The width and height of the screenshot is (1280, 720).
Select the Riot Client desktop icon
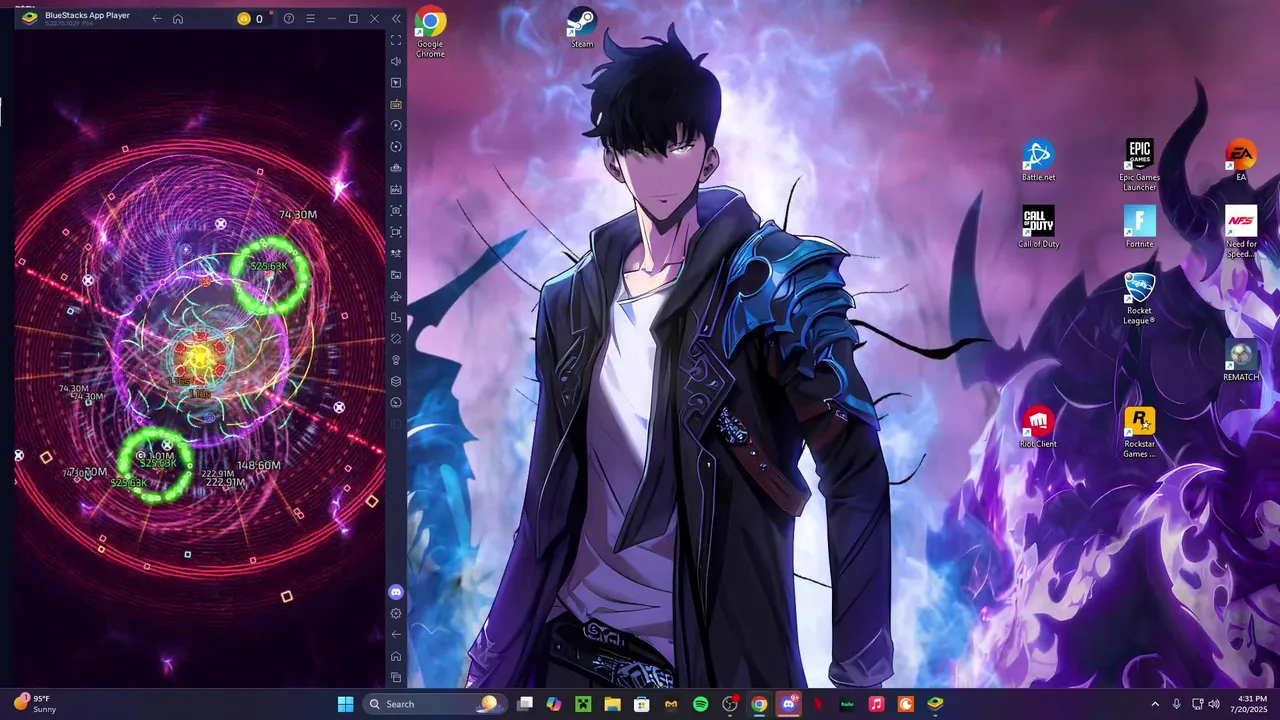(1038, 427)
